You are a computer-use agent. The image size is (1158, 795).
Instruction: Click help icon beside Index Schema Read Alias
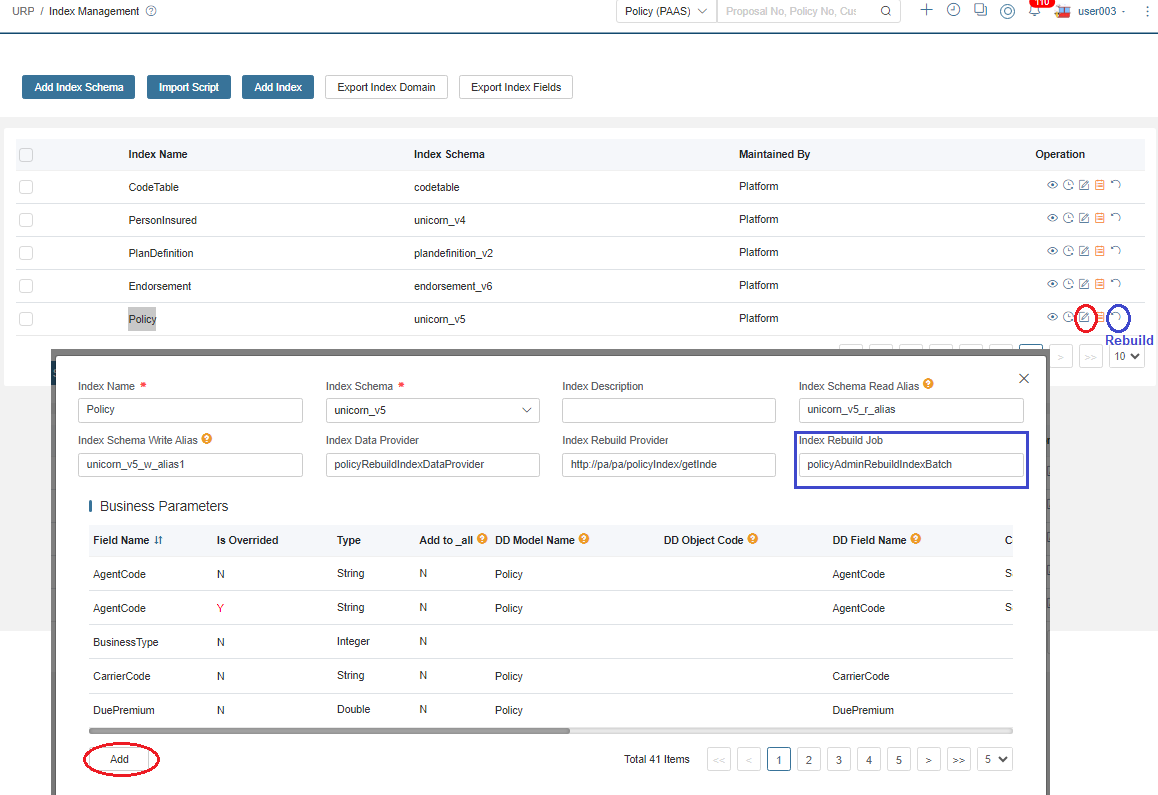928,384
